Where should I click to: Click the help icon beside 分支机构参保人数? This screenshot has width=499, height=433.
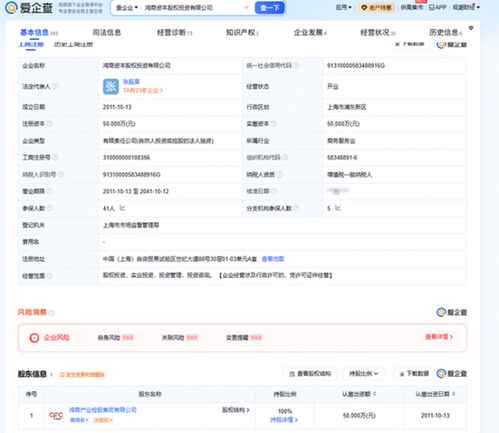tap(296, 208)
